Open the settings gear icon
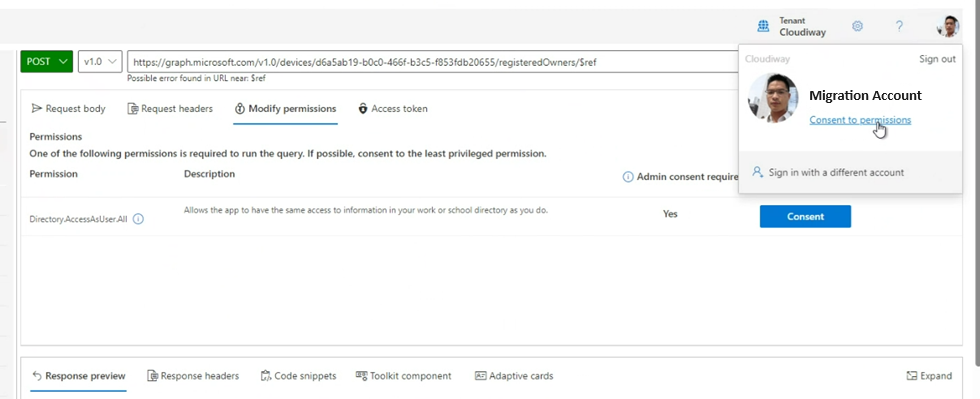Image resolution: width=980 pixels, height=399 pixels. [x=858, y=26]
